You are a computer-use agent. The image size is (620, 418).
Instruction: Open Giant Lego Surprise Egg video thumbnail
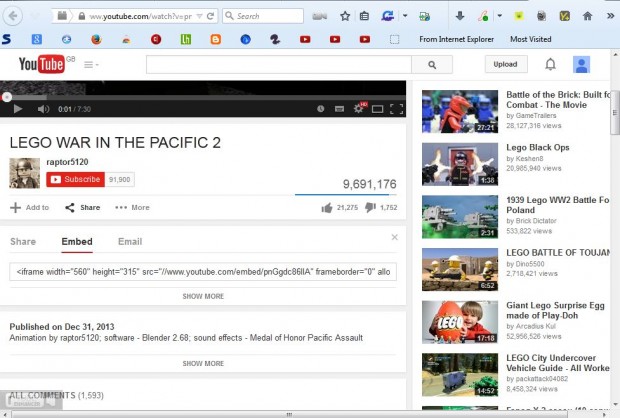460,322
